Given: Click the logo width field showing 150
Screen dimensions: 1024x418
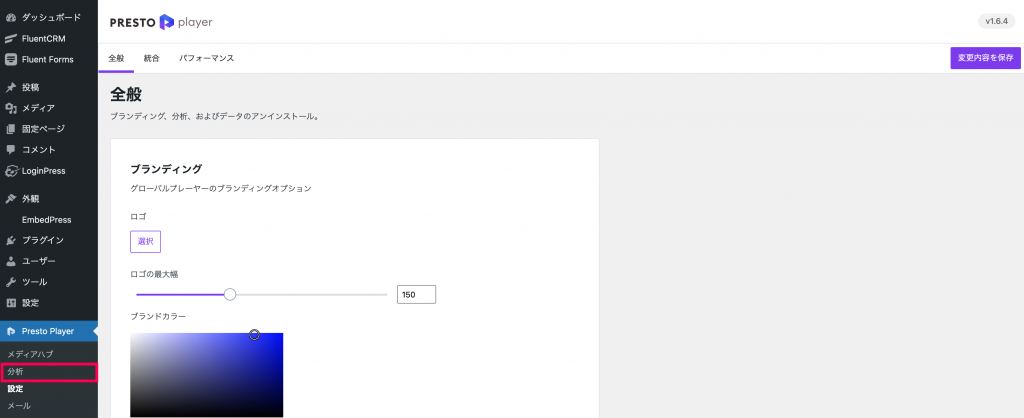Looking at the screenshot, I should [417, 295].
